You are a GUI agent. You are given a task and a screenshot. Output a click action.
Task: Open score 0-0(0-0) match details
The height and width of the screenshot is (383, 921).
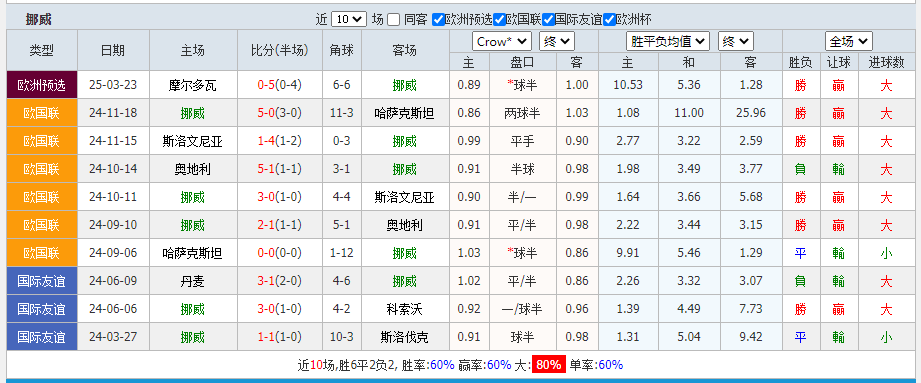[x=280, y=253]
